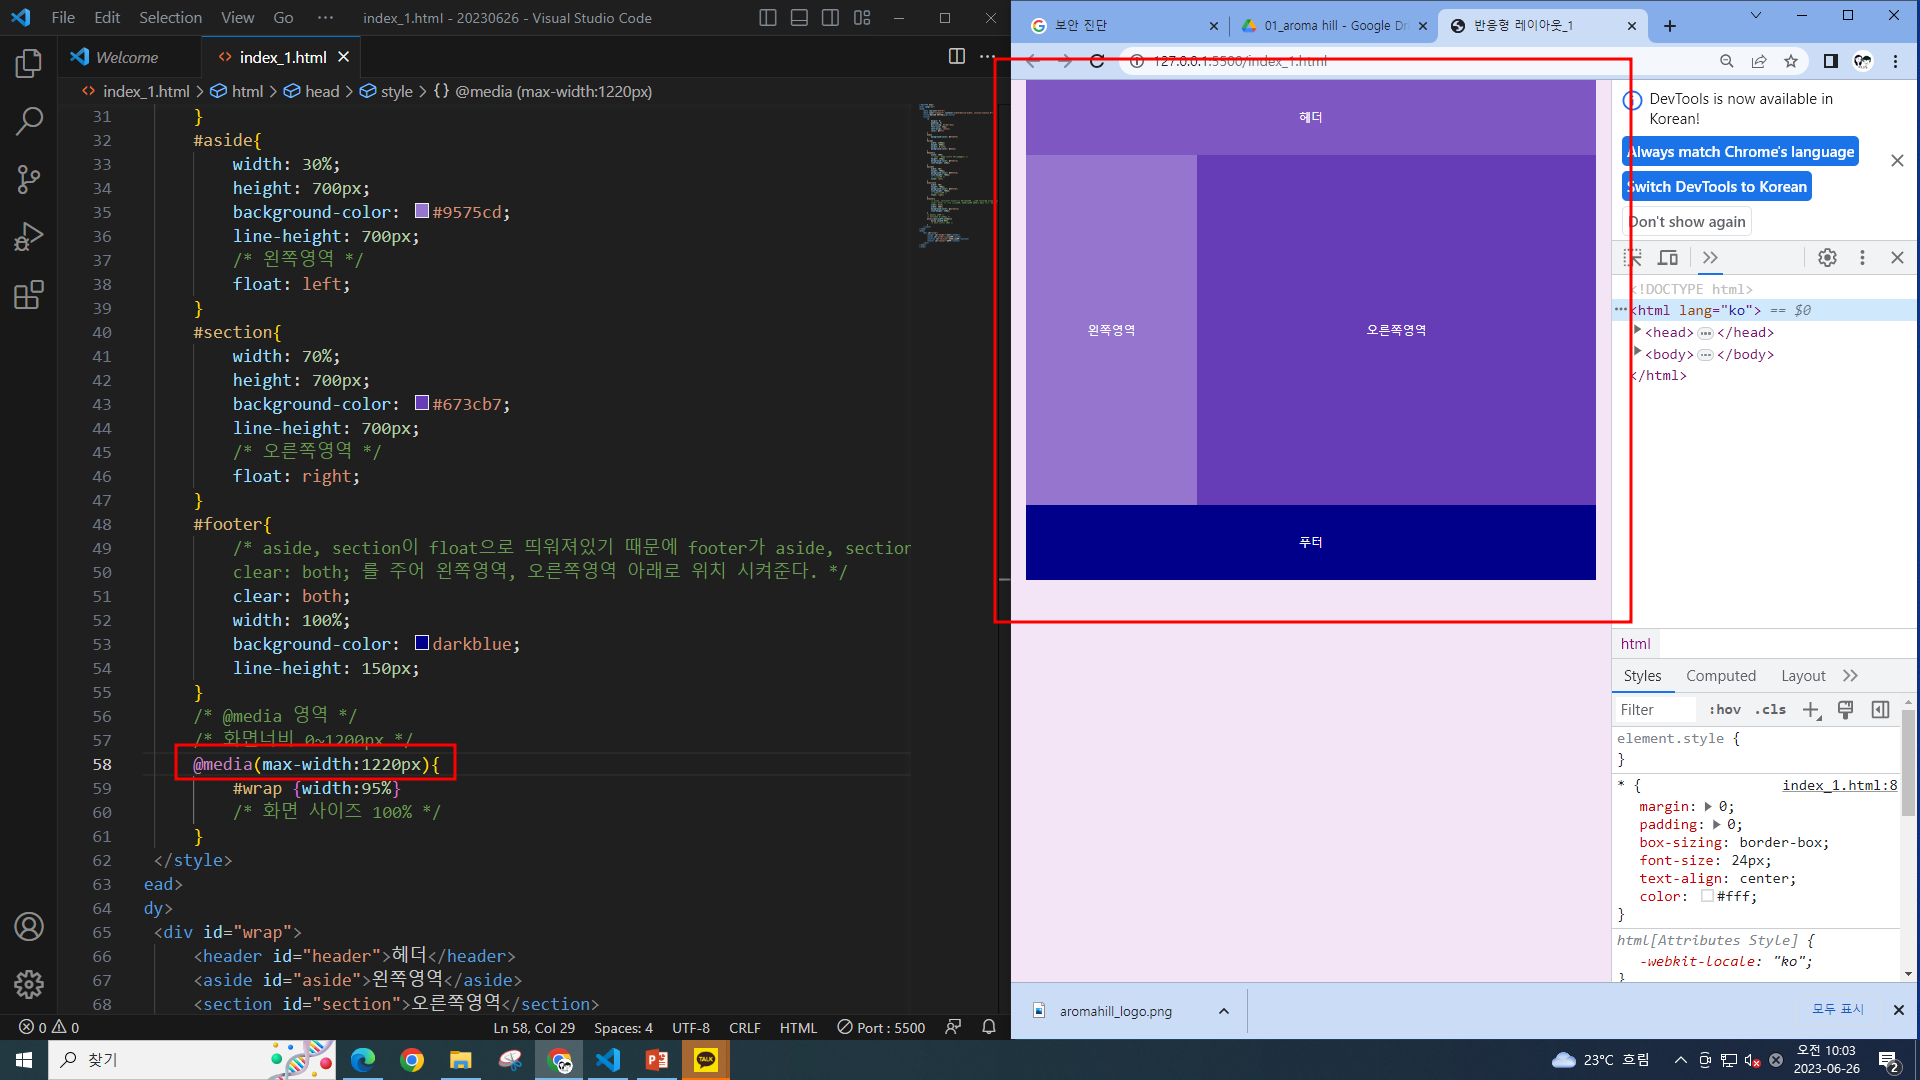Click the #9575cd color swatch
This screenshot has width=1920, height=1080.
click(x=422, y=212)
